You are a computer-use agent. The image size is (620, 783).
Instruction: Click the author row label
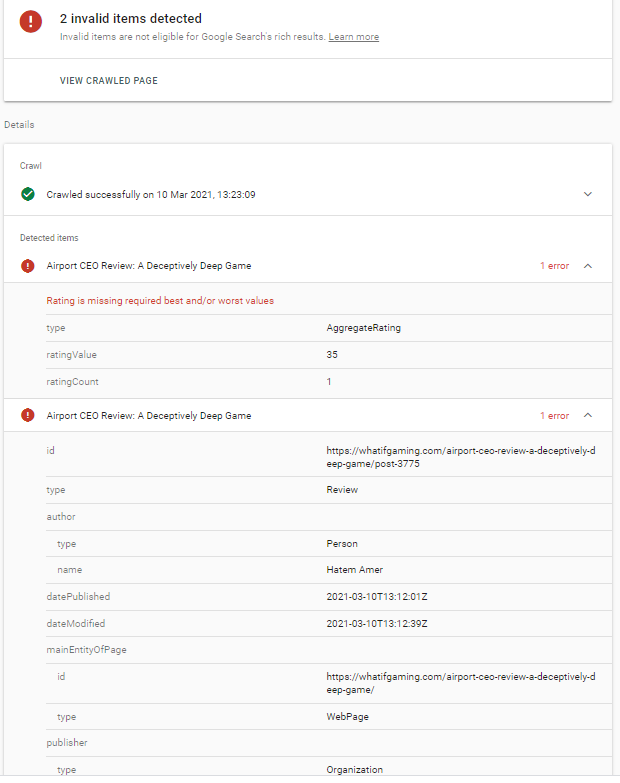[x=61, y=517]
